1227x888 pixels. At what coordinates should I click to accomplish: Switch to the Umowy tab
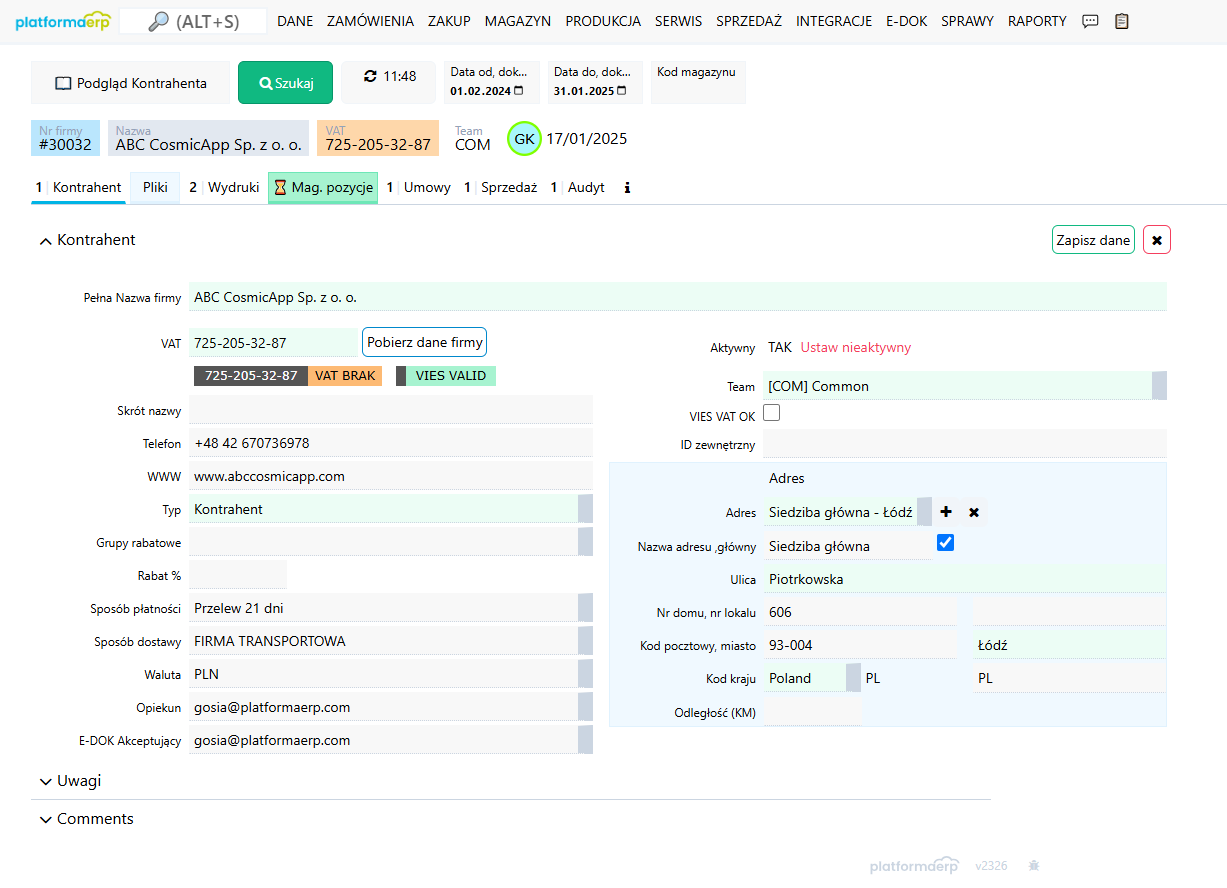tap(426, 188)
